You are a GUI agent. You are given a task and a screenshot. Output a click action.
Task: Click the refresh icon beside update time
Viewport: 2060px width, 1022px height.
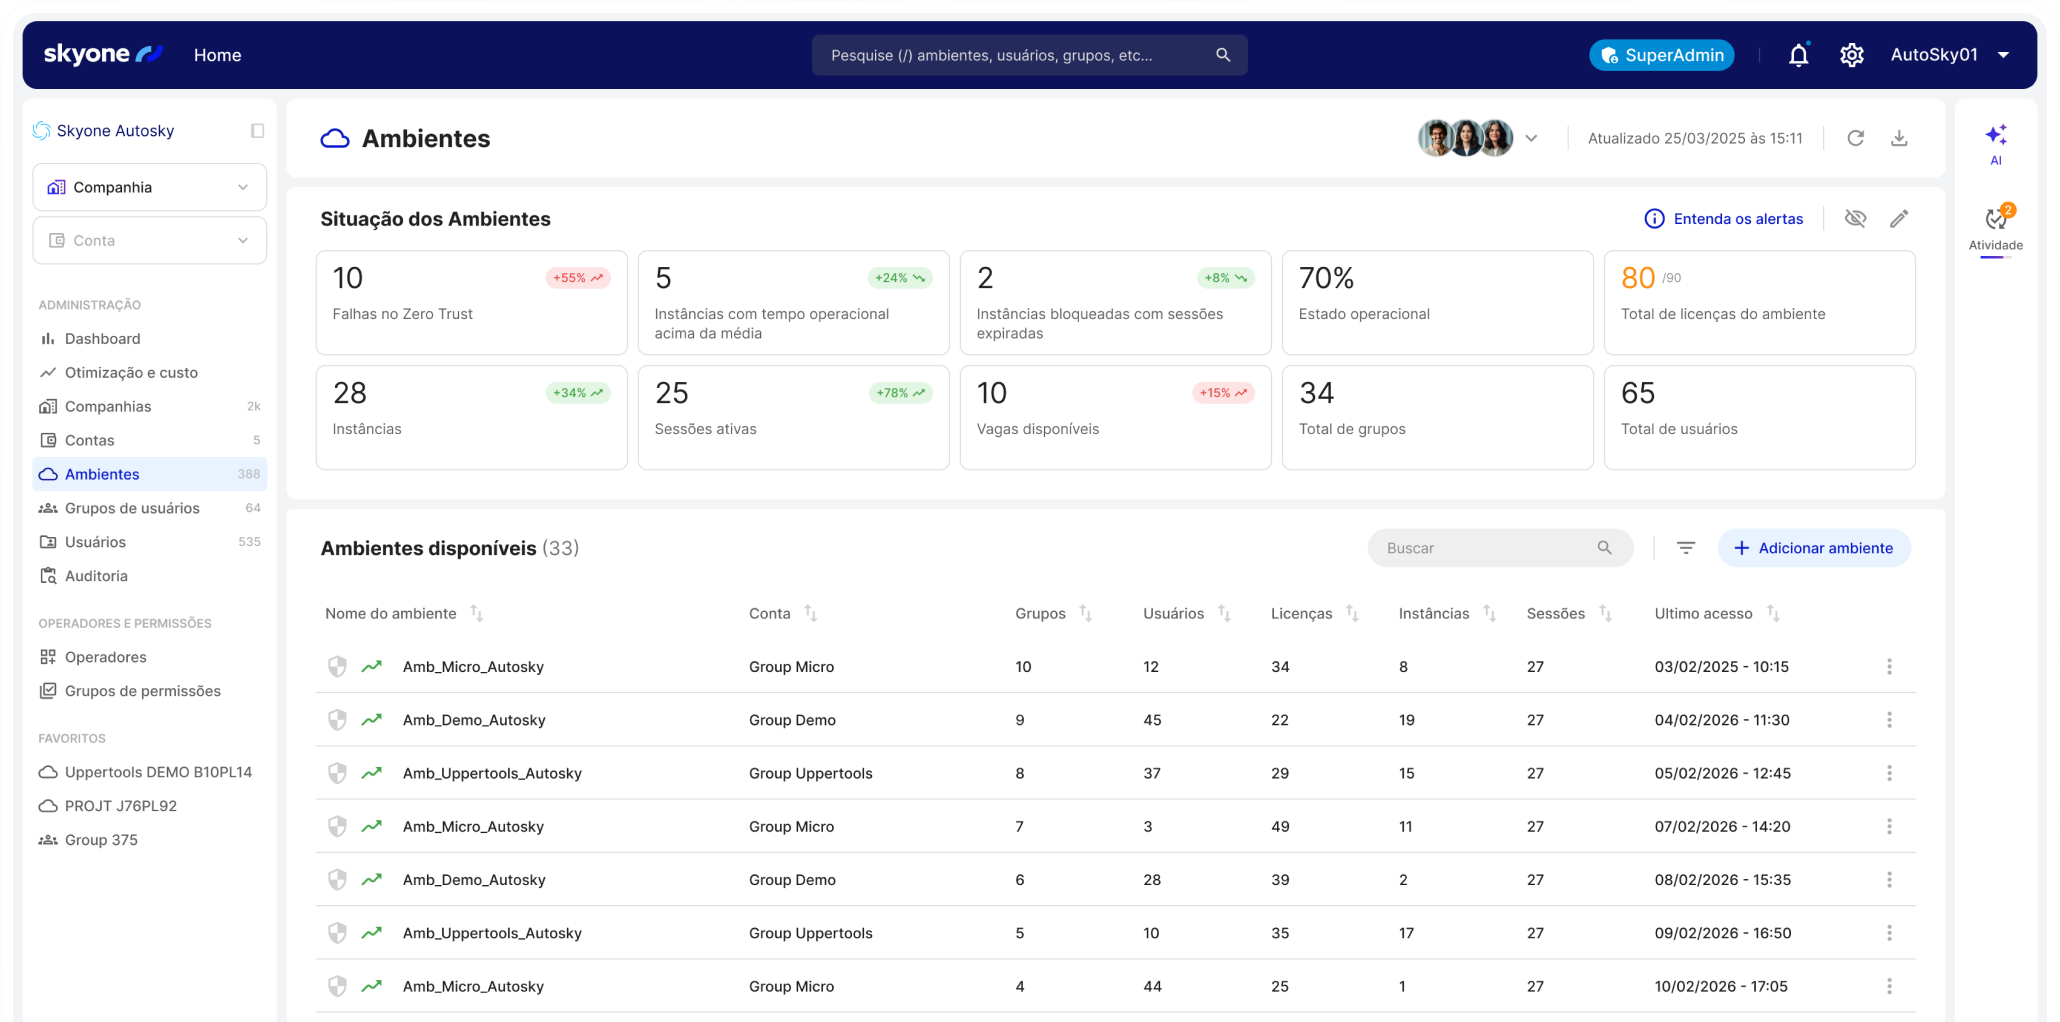coord(1855,138)
